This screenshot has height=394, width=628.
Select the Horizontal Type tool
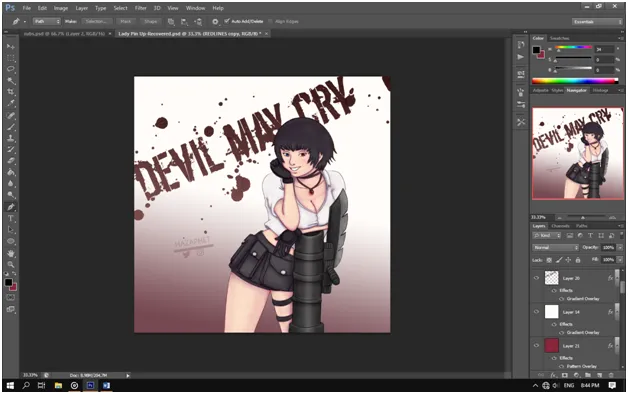tap(11, 219)
